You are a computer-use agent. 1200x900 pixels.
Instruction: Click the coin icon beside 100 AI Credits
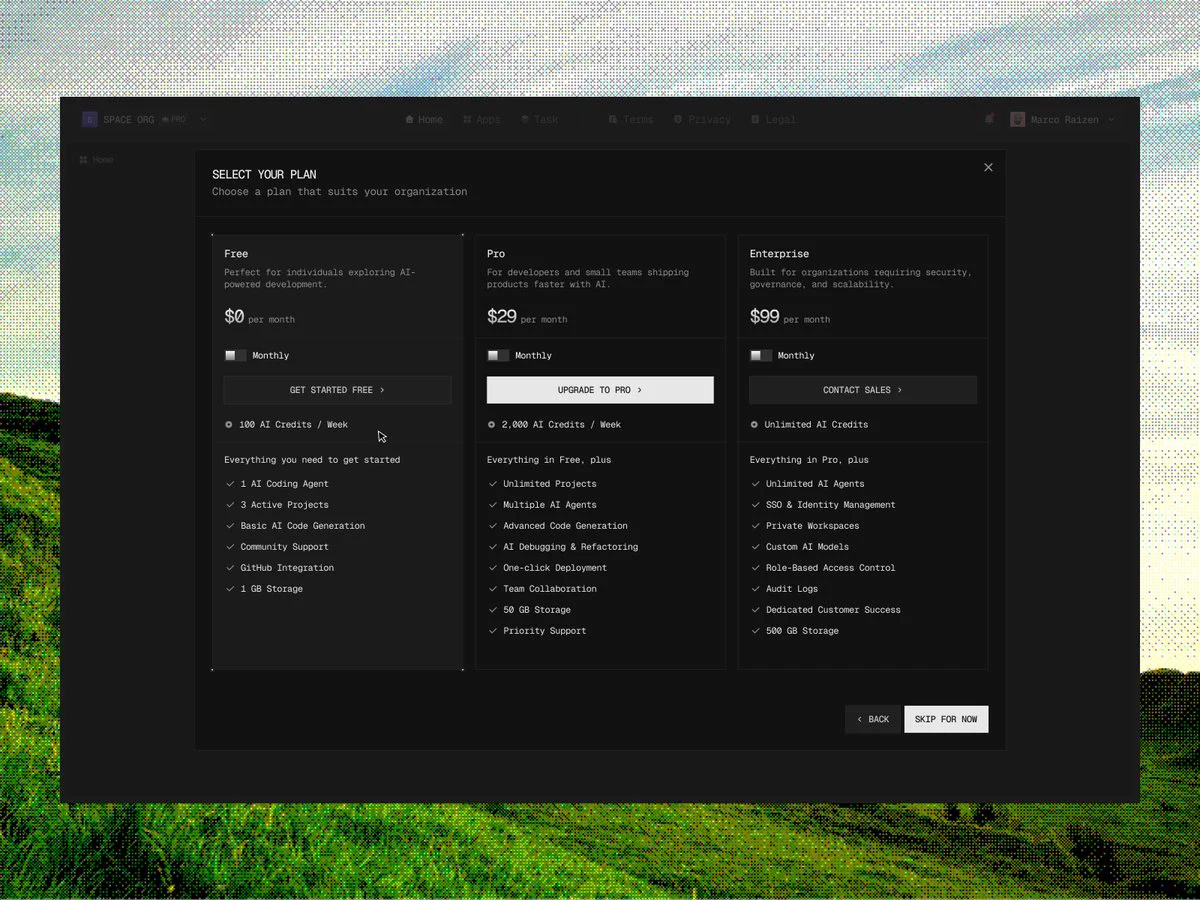coord(229,425)
